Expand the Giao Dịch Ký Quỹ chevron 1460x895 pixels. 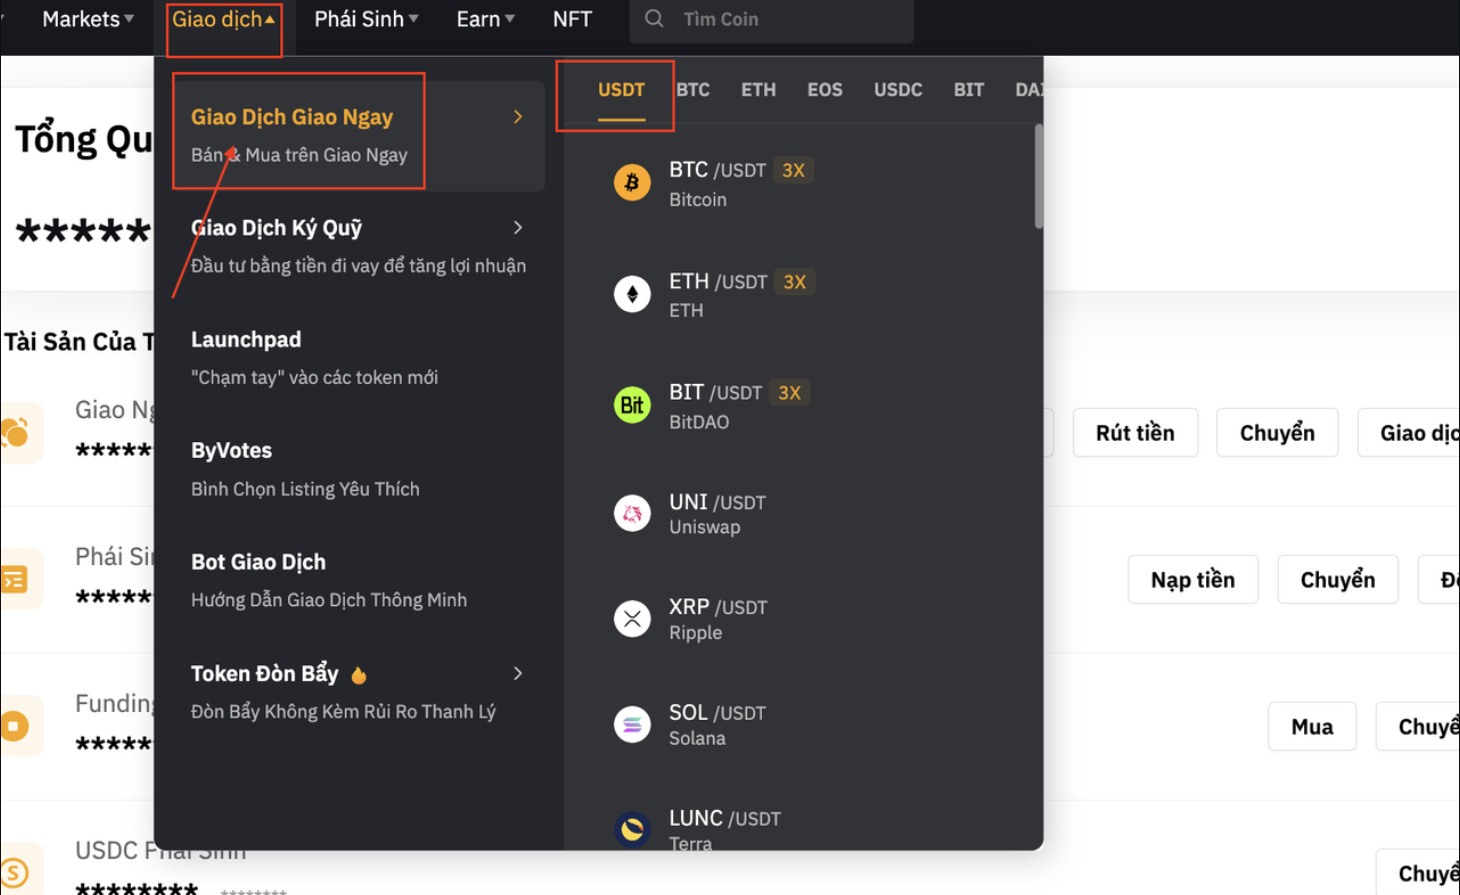[518, 228]
